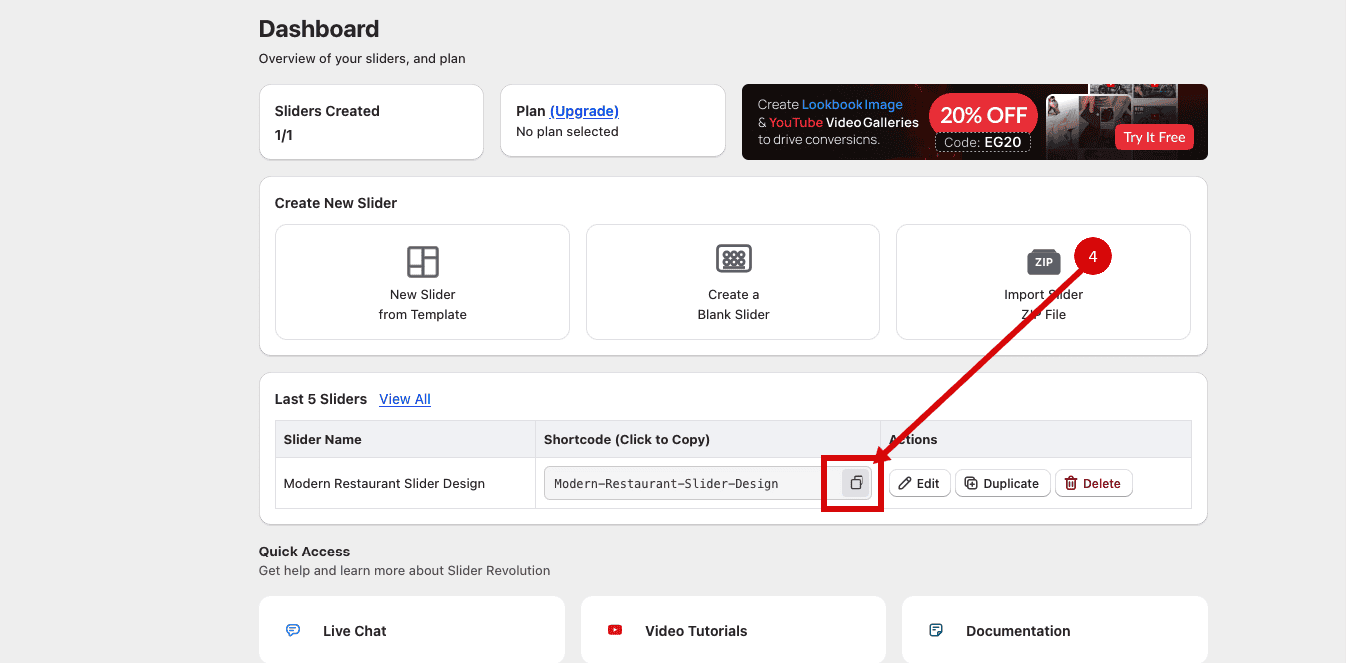Image resolution: width=1346 pixels, height=663 pixels.
Task: Follow the View All sliders link
Action: (x=405, y=399)
